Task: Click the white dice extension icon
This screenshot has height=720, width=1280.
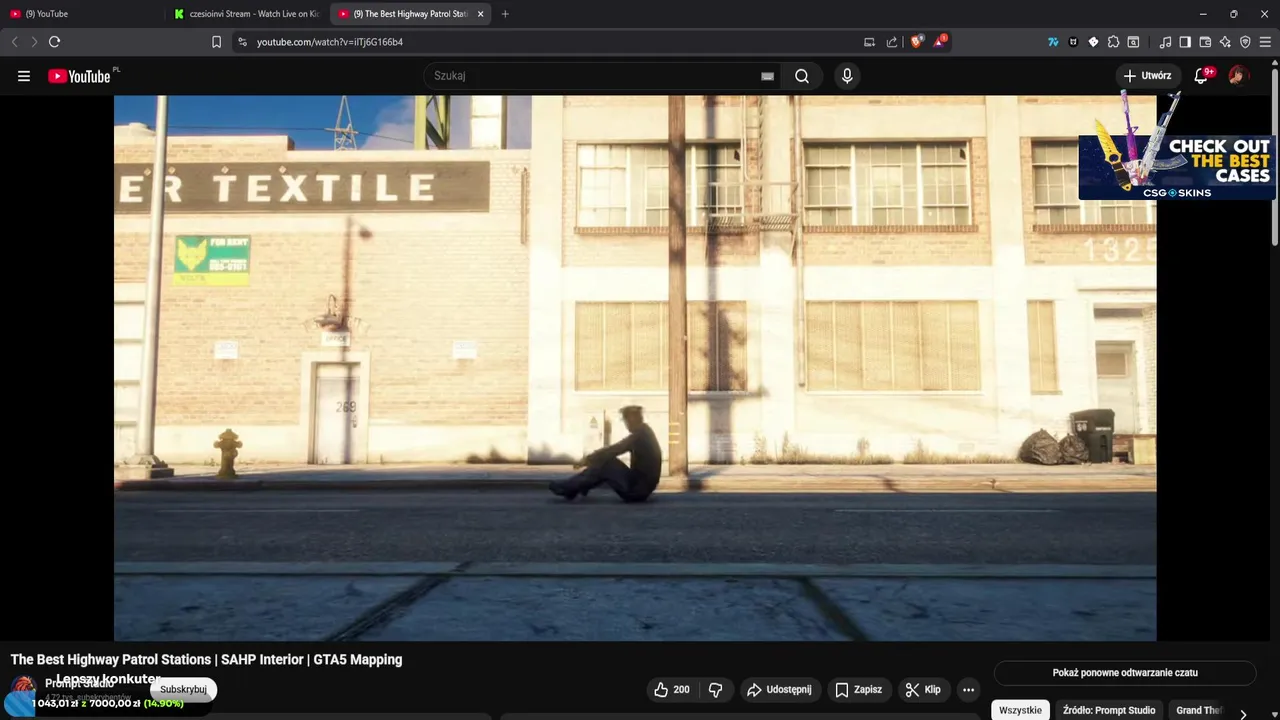Action: [1093, 42]
